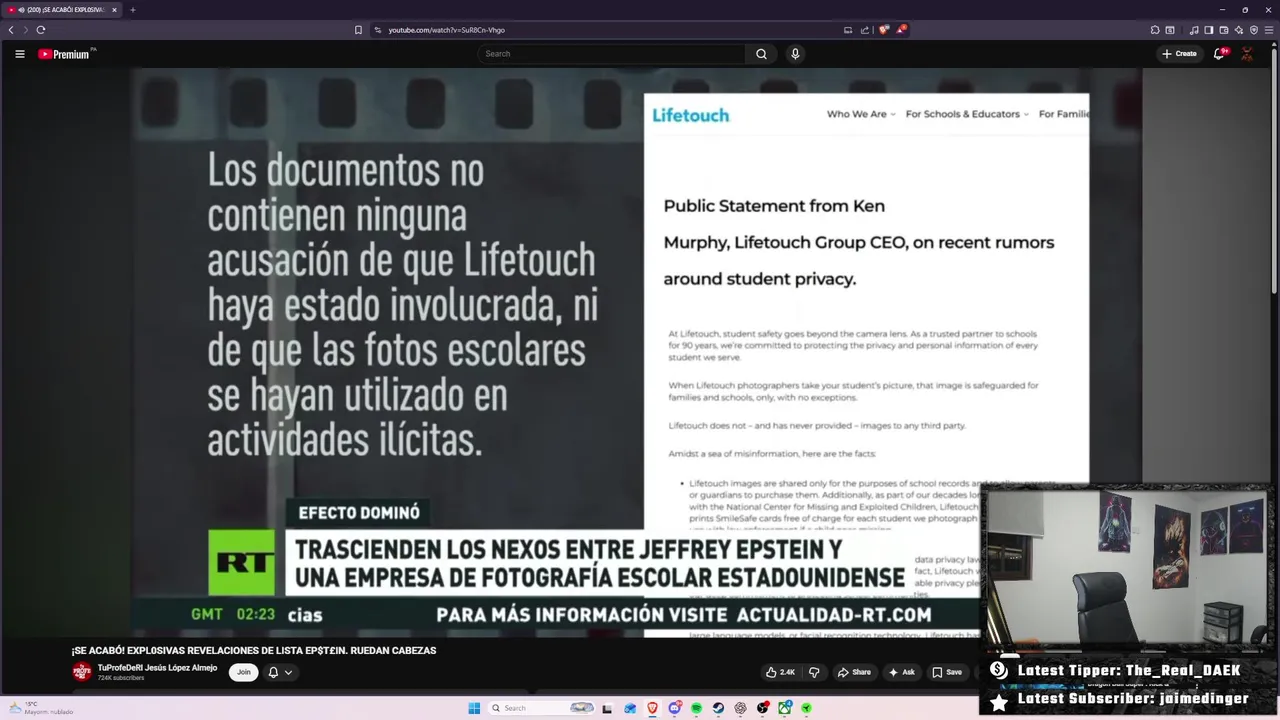Screen dimensions: 1280x720
Task: Open the account avatar menu
Action: click(x=1247, y=54)
